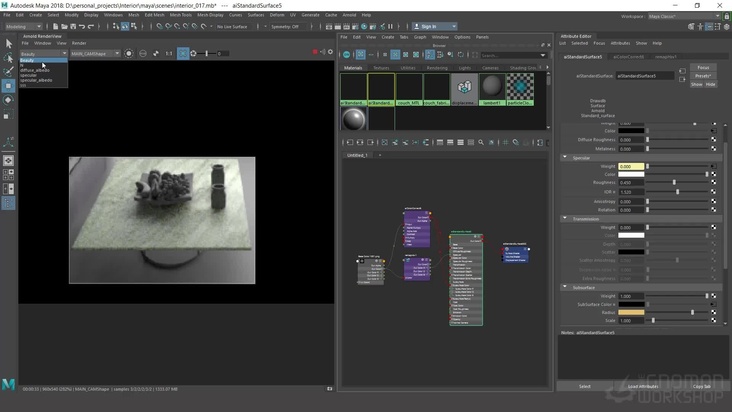This screenshot has height=412, width=732.
Task: Open the Symmetry: Off dropdown
Action: (x=289, y=27)
